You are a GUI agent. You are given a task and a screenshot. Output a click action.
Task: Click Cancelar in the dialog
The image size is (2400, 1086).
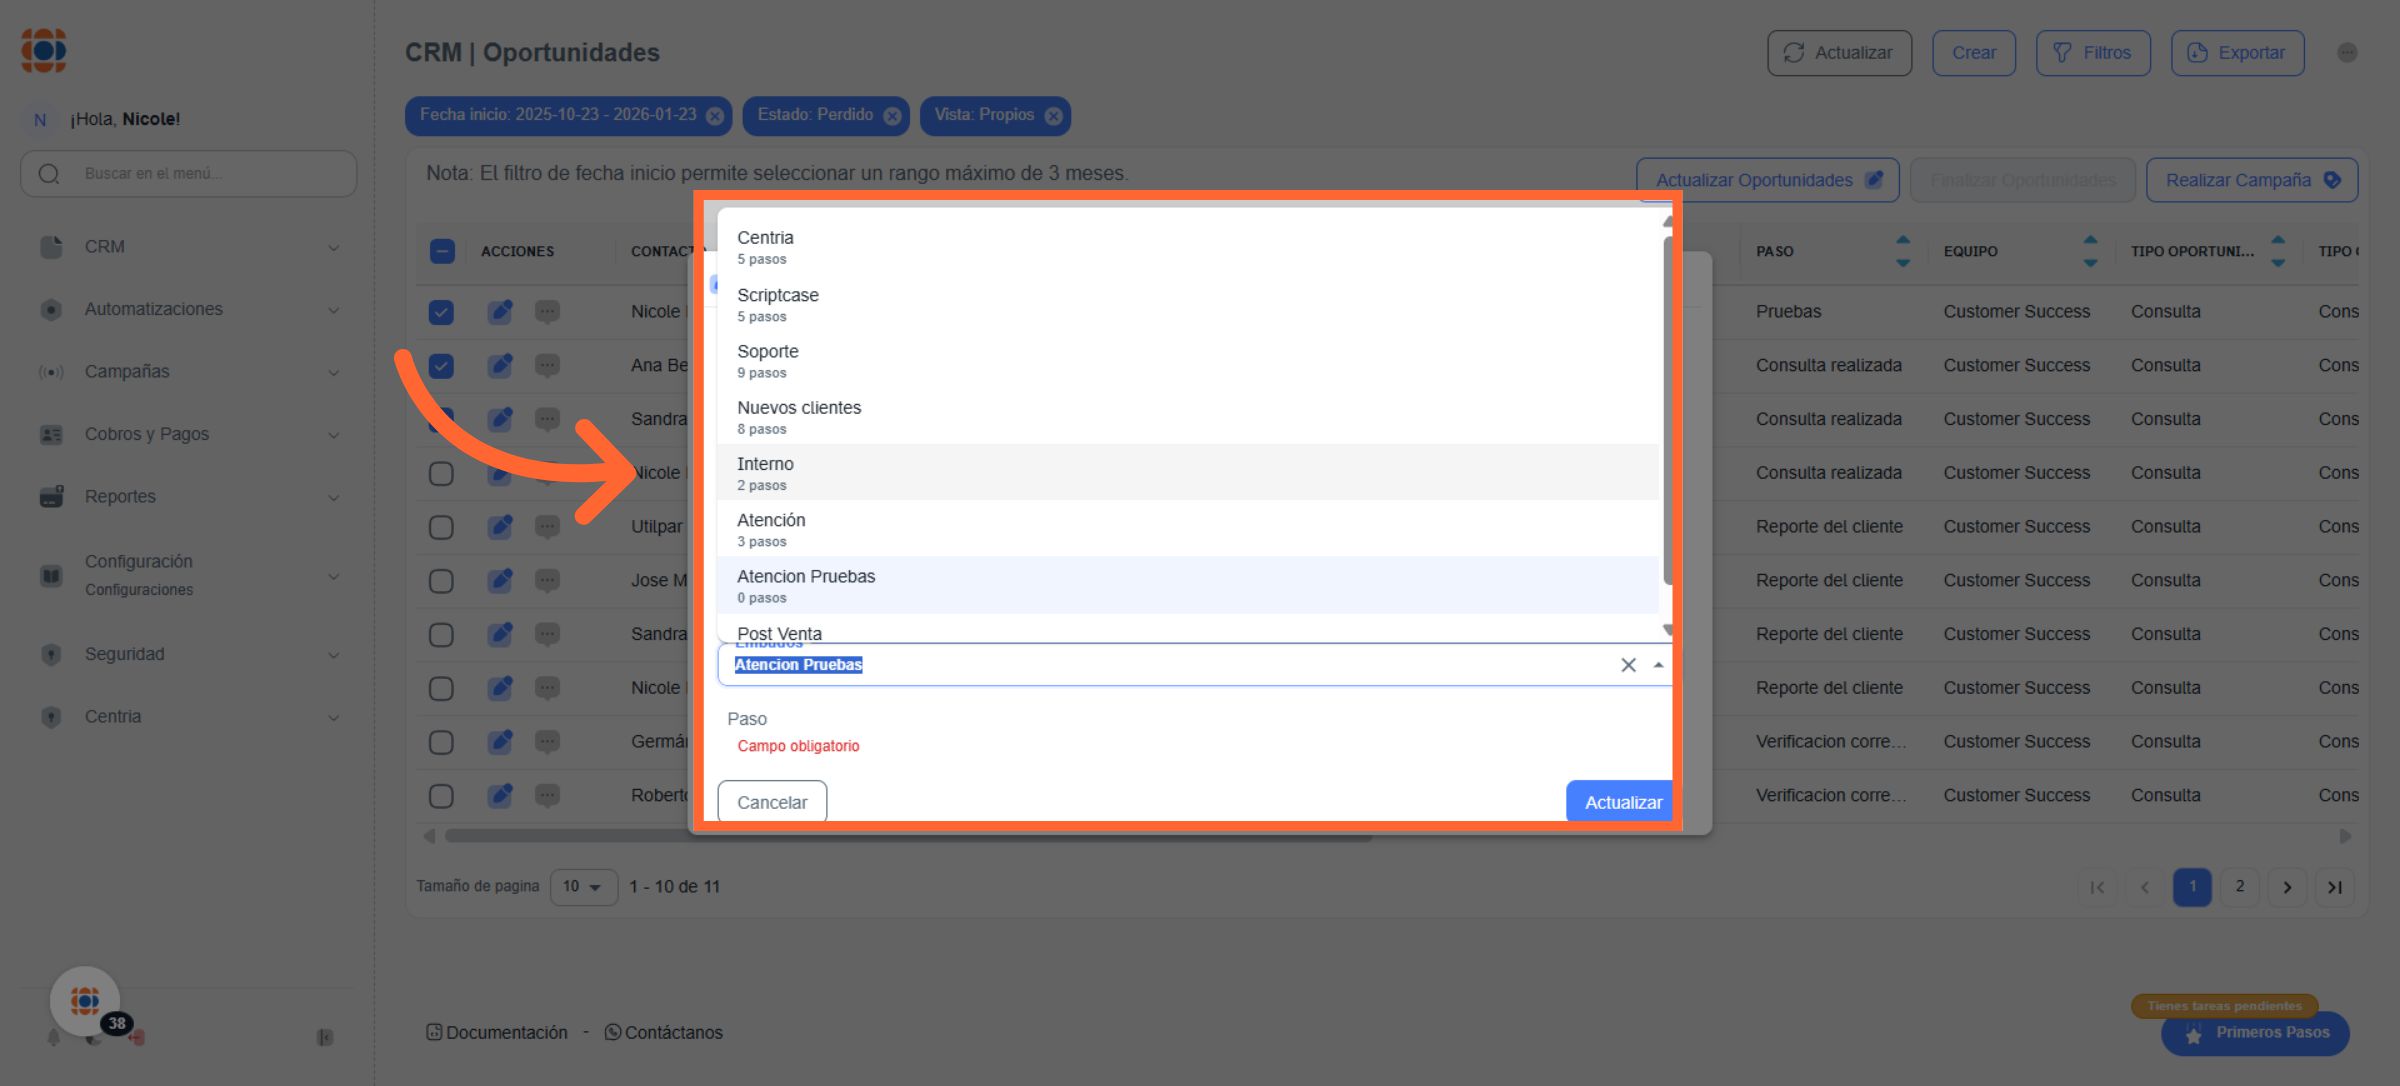click(771, 802)
